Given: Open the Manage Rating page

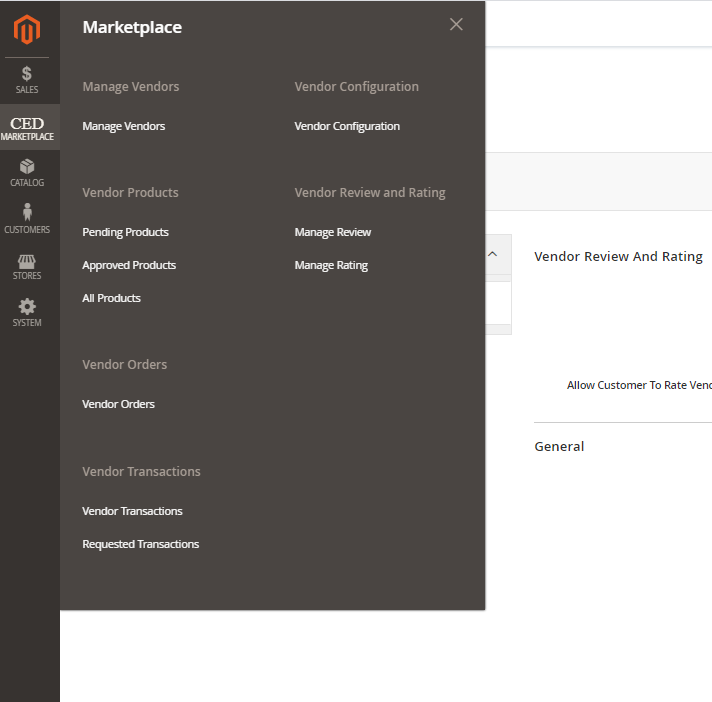Looking at the screenshot, I should (331, 266).
